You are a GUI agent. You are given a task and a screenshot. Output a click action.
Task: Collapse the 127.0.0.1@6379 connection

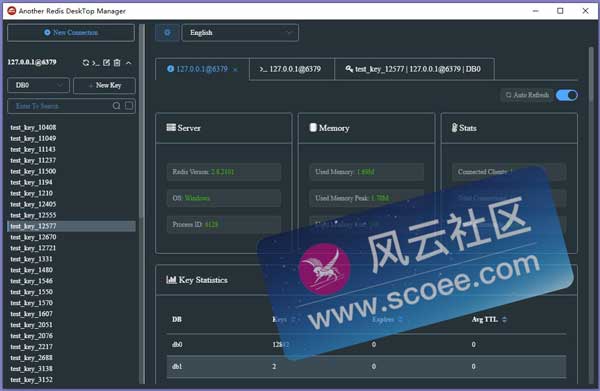click(129, 63)
